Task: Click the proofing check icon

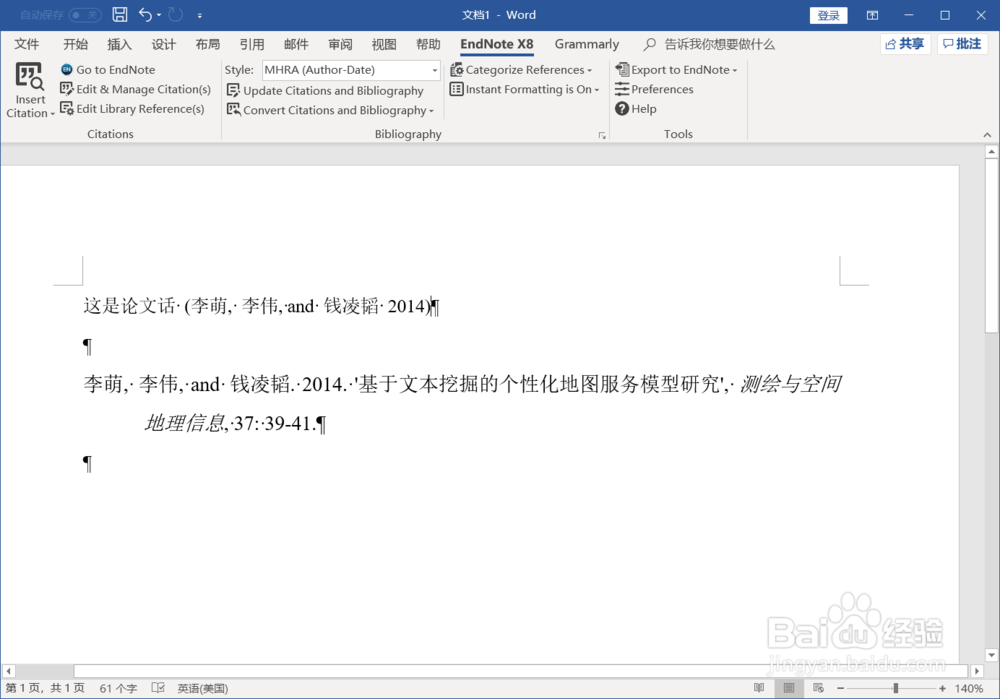Action: pyautogui.click(x=158, y=688)
